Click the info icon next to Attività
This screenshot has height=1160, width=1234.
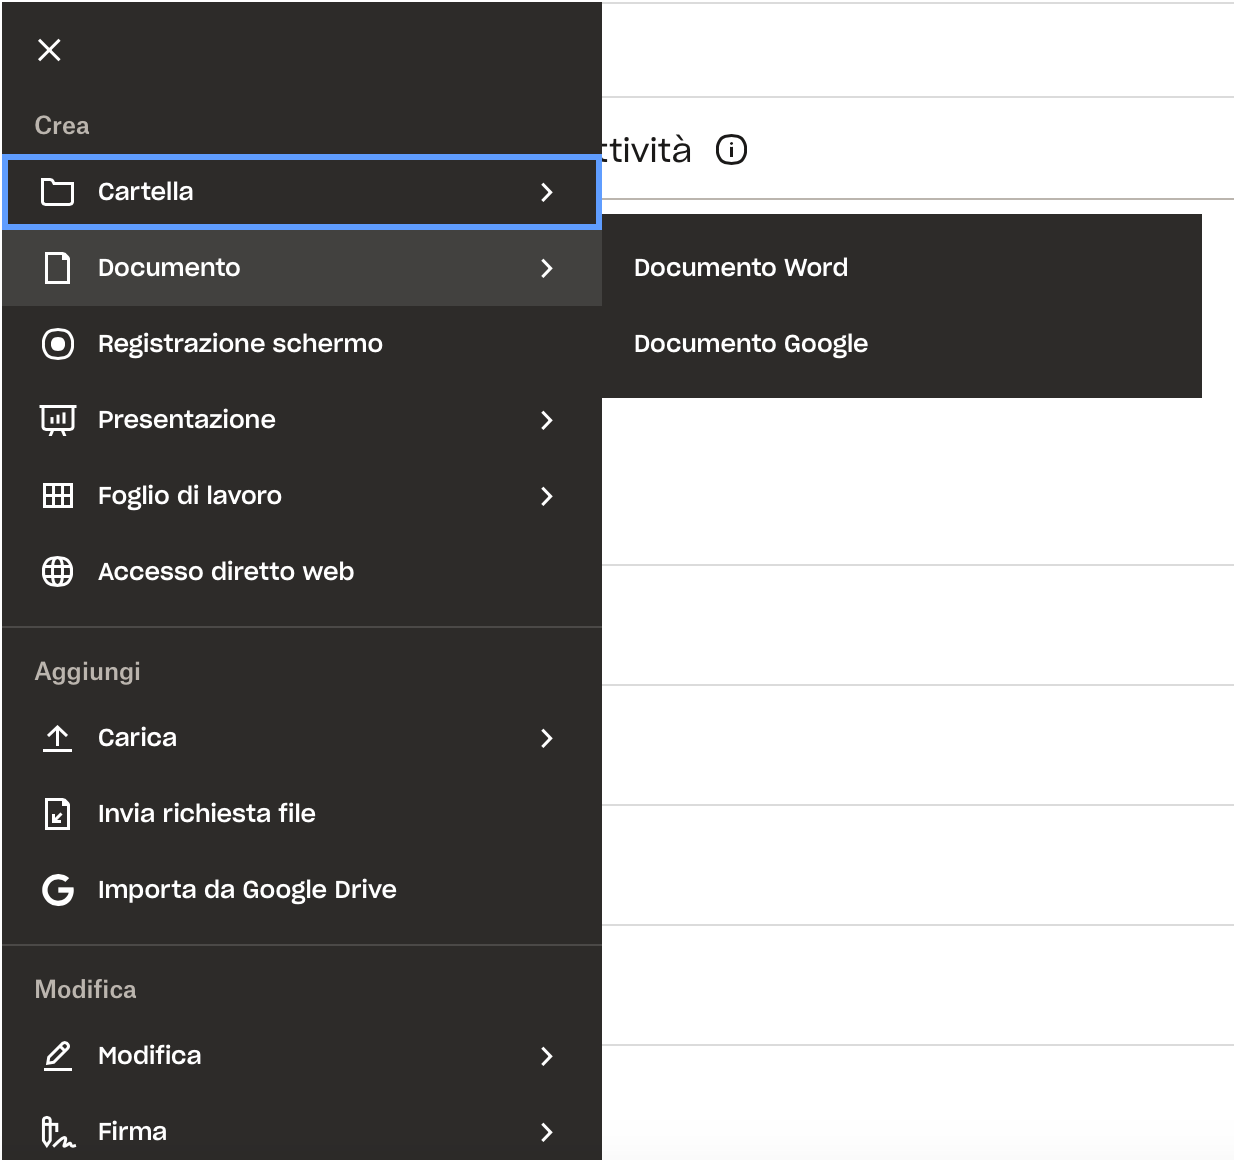[x=731, y=150]
